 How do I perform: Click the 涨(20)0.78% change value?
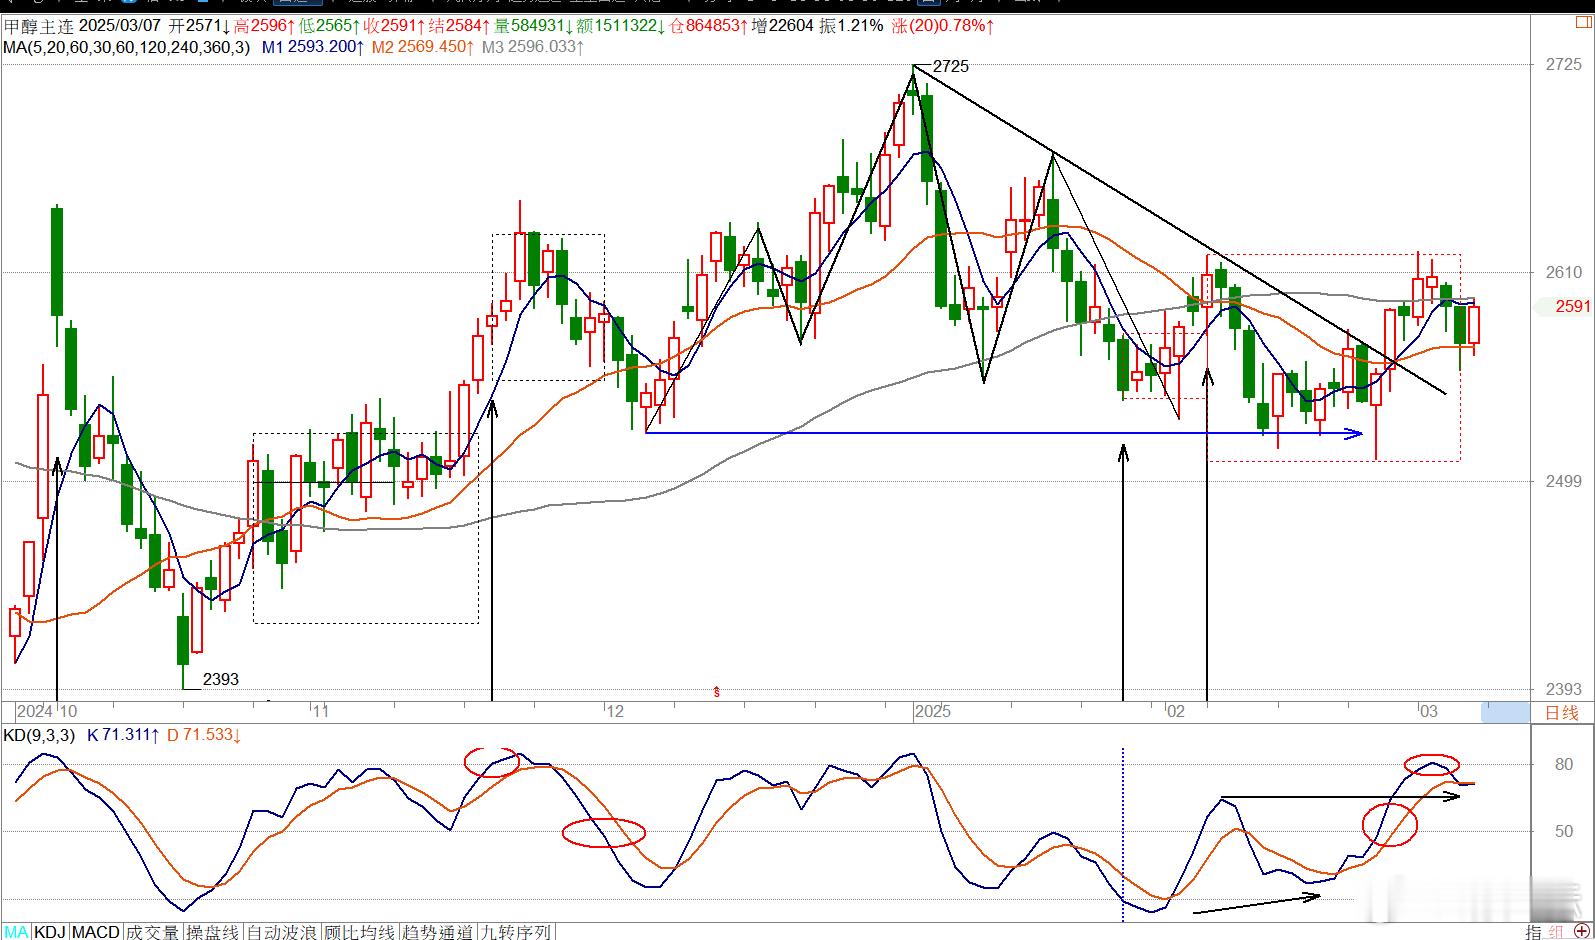click(942, 26)
